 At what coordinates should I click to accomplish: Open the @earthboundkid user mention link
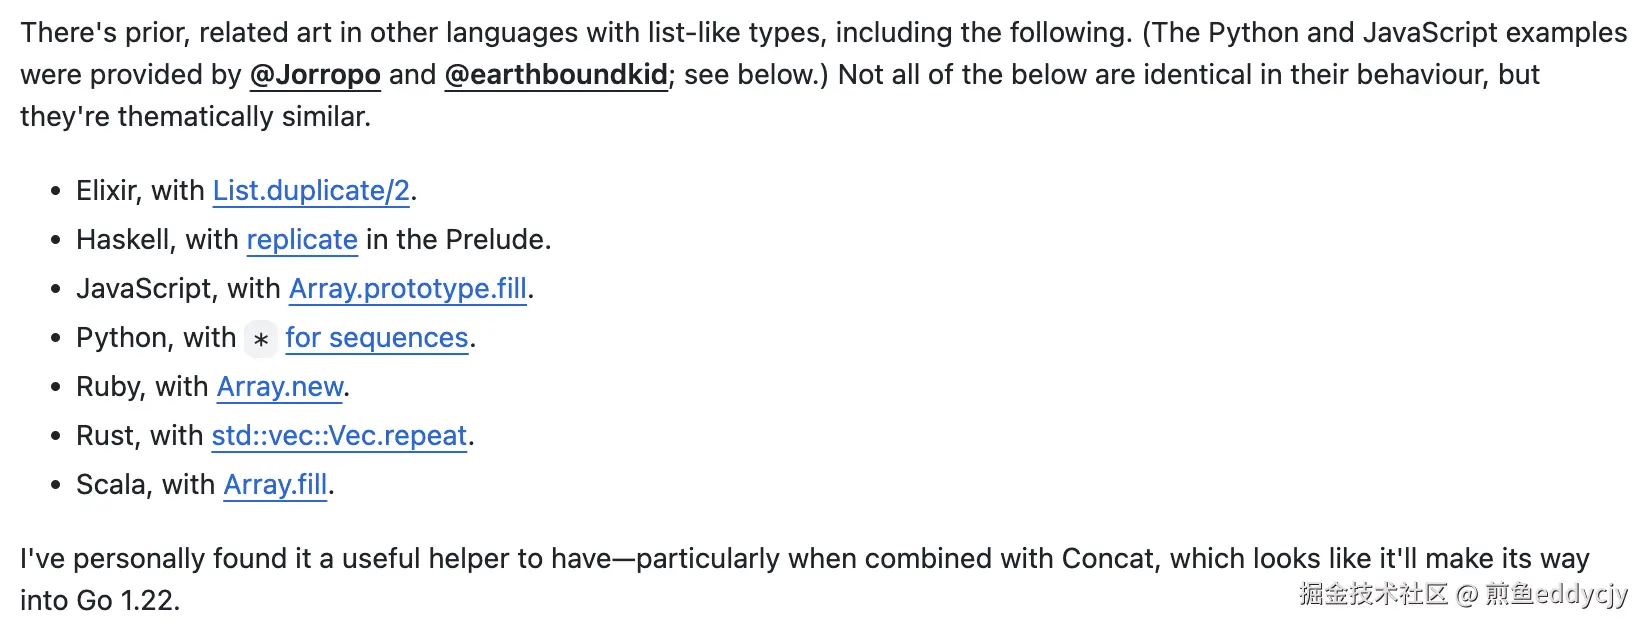[x=555, y=75]
